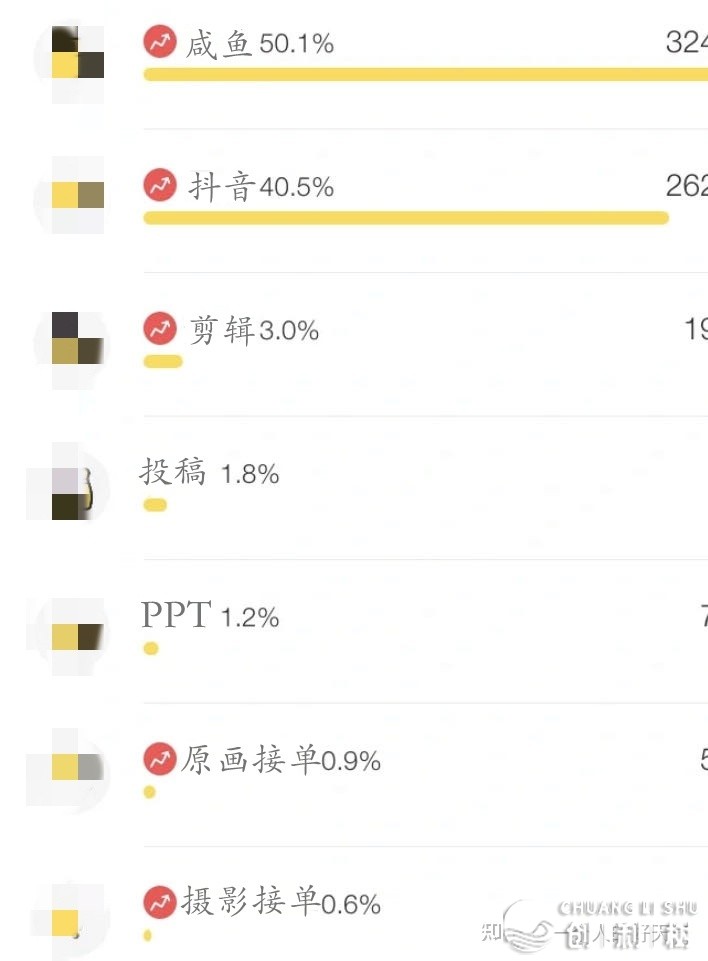
Task: Click the vote count 262 for 抖音
Action: (687, 186)
